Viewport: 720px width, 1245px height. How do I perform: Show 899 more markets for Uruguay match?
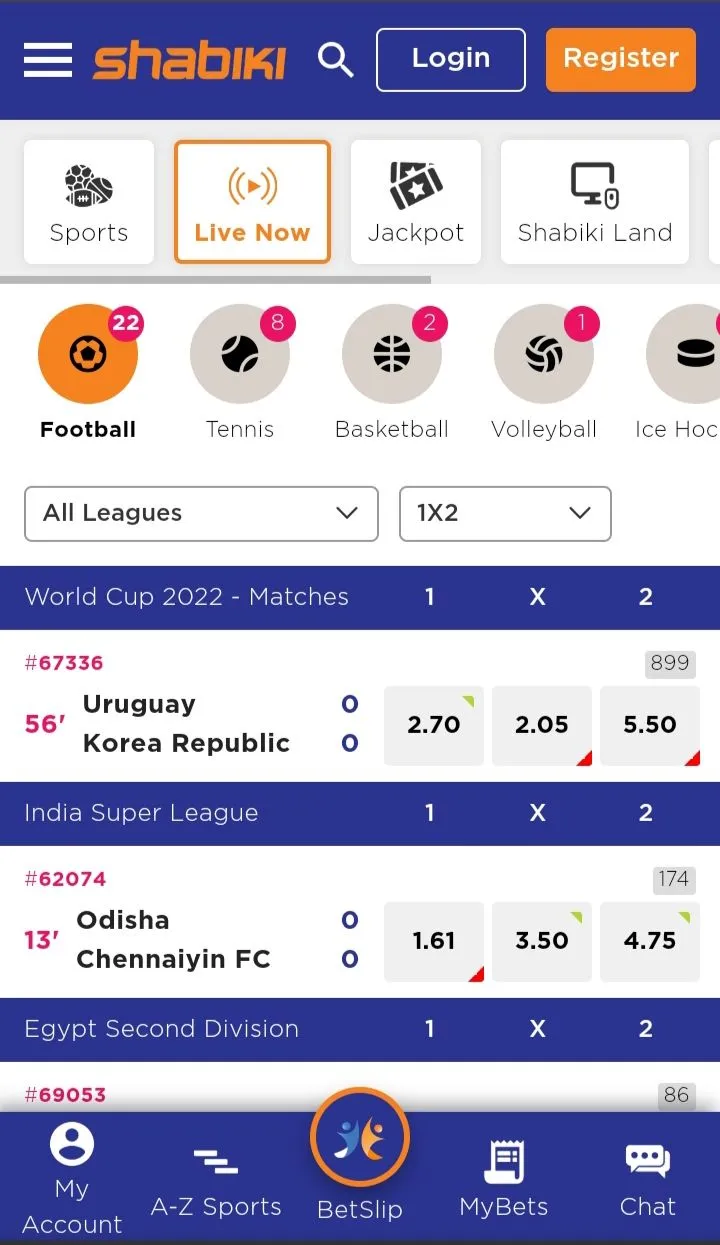tap(670, 663)
